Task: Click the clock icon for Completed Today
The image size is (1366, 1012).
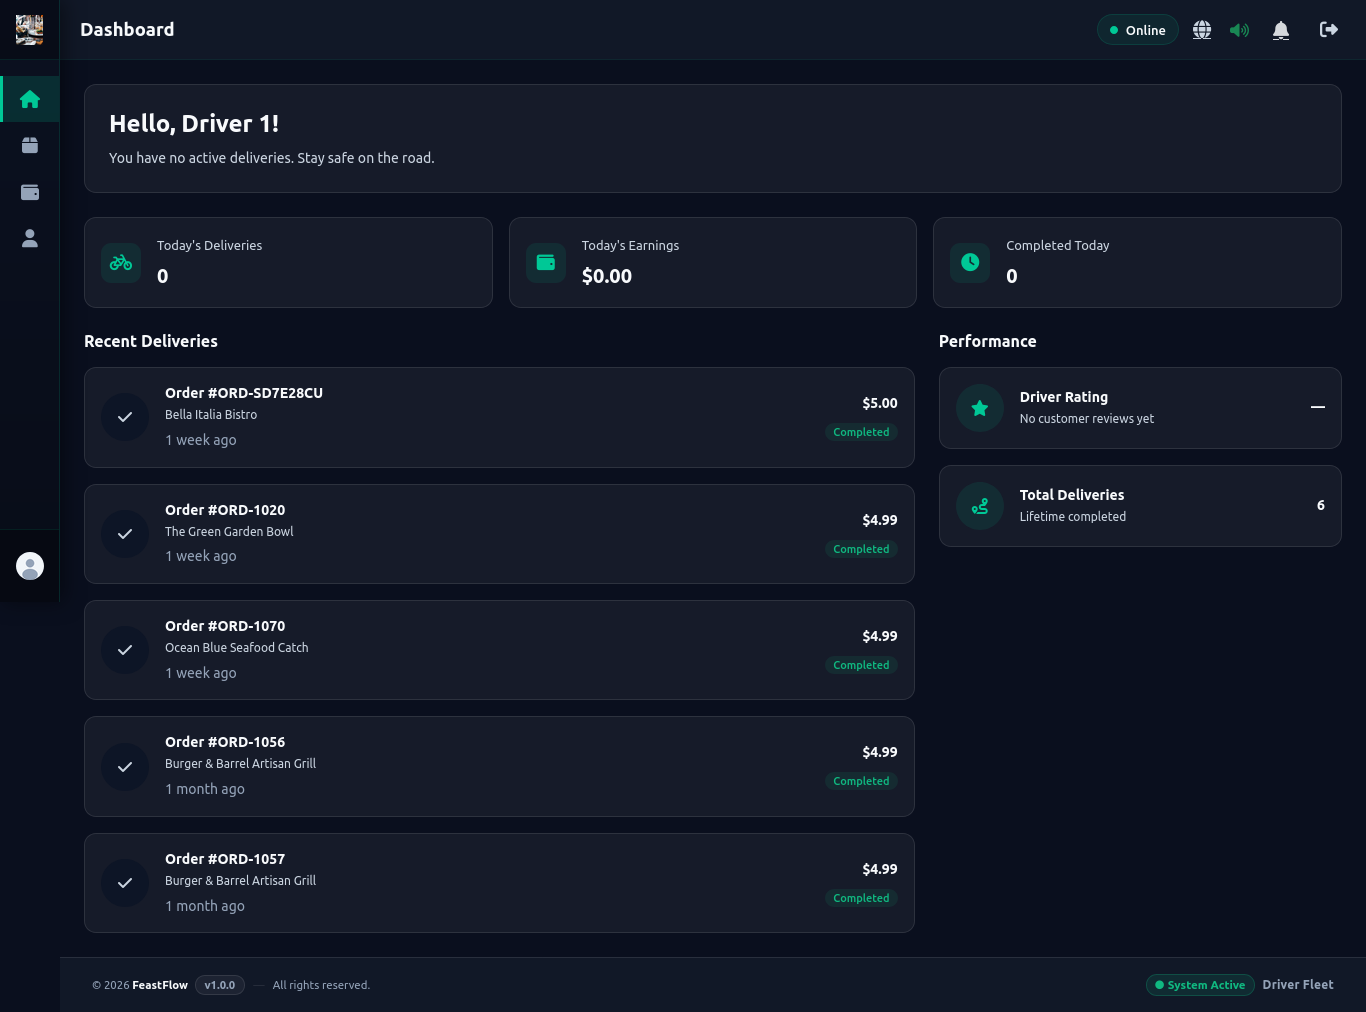Action: point(970,263)
